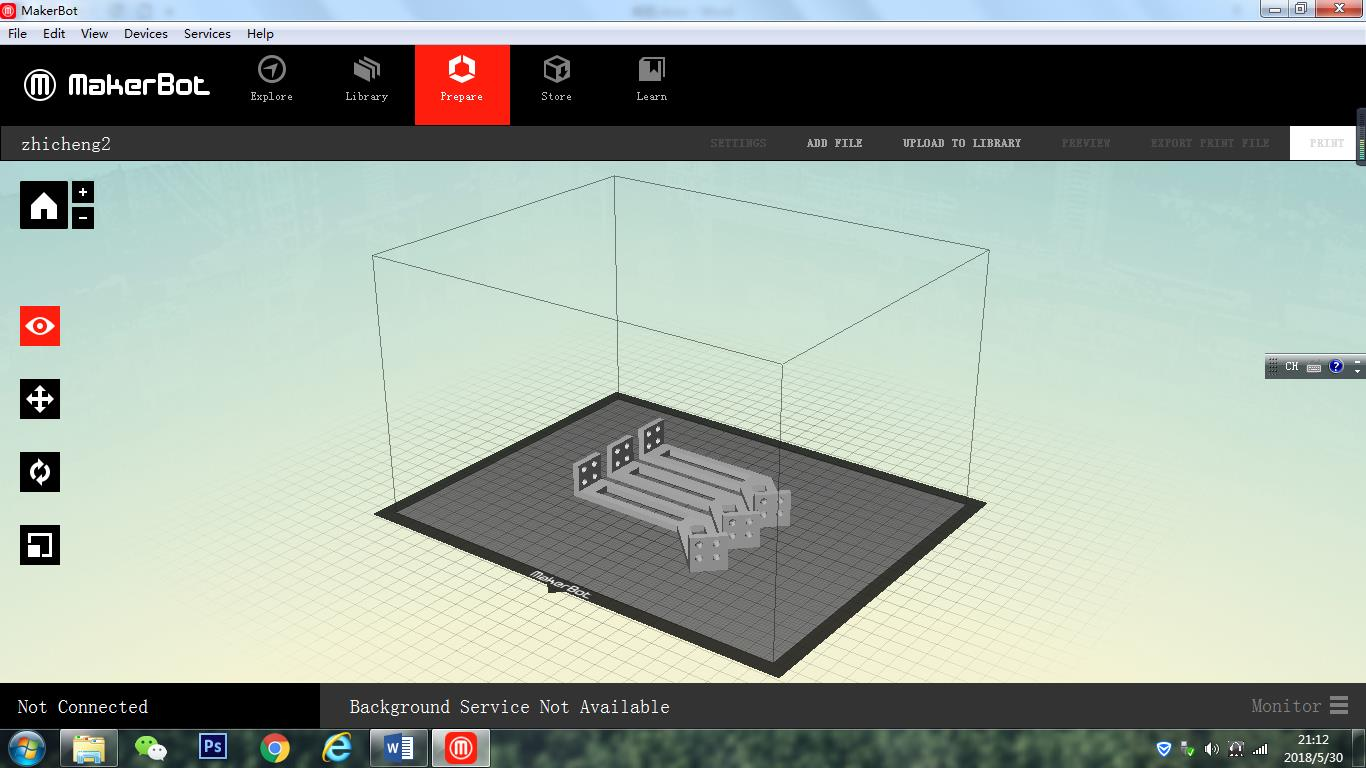1366x768 pixels.
Task: Switch to the Library tab
Action: (x=366, y=80)
